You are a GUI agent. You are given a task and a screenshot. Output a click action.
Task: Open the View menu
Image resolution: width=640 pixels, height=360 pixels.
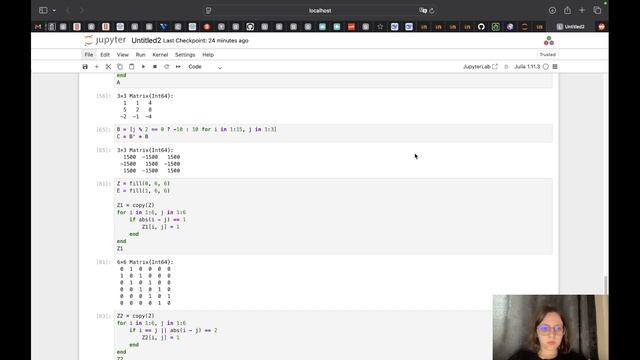pyautogui.click(x=122, y=55)
